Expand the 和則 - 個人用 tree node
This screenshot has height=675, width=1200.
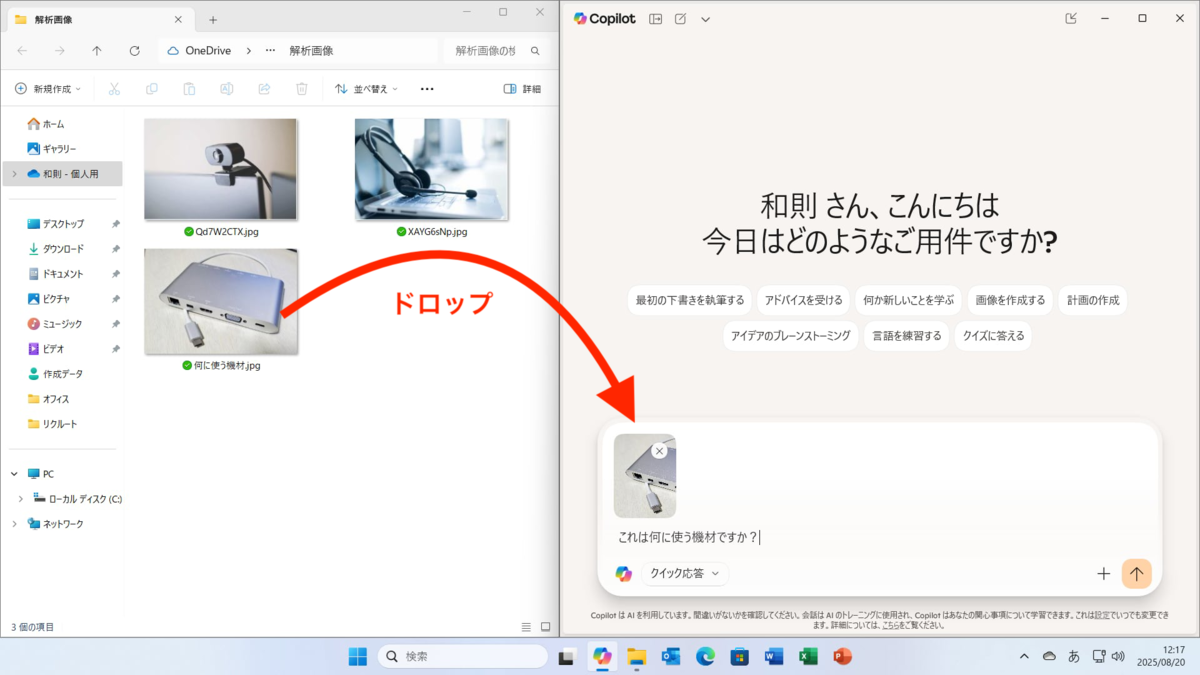(x=14, y=174)
